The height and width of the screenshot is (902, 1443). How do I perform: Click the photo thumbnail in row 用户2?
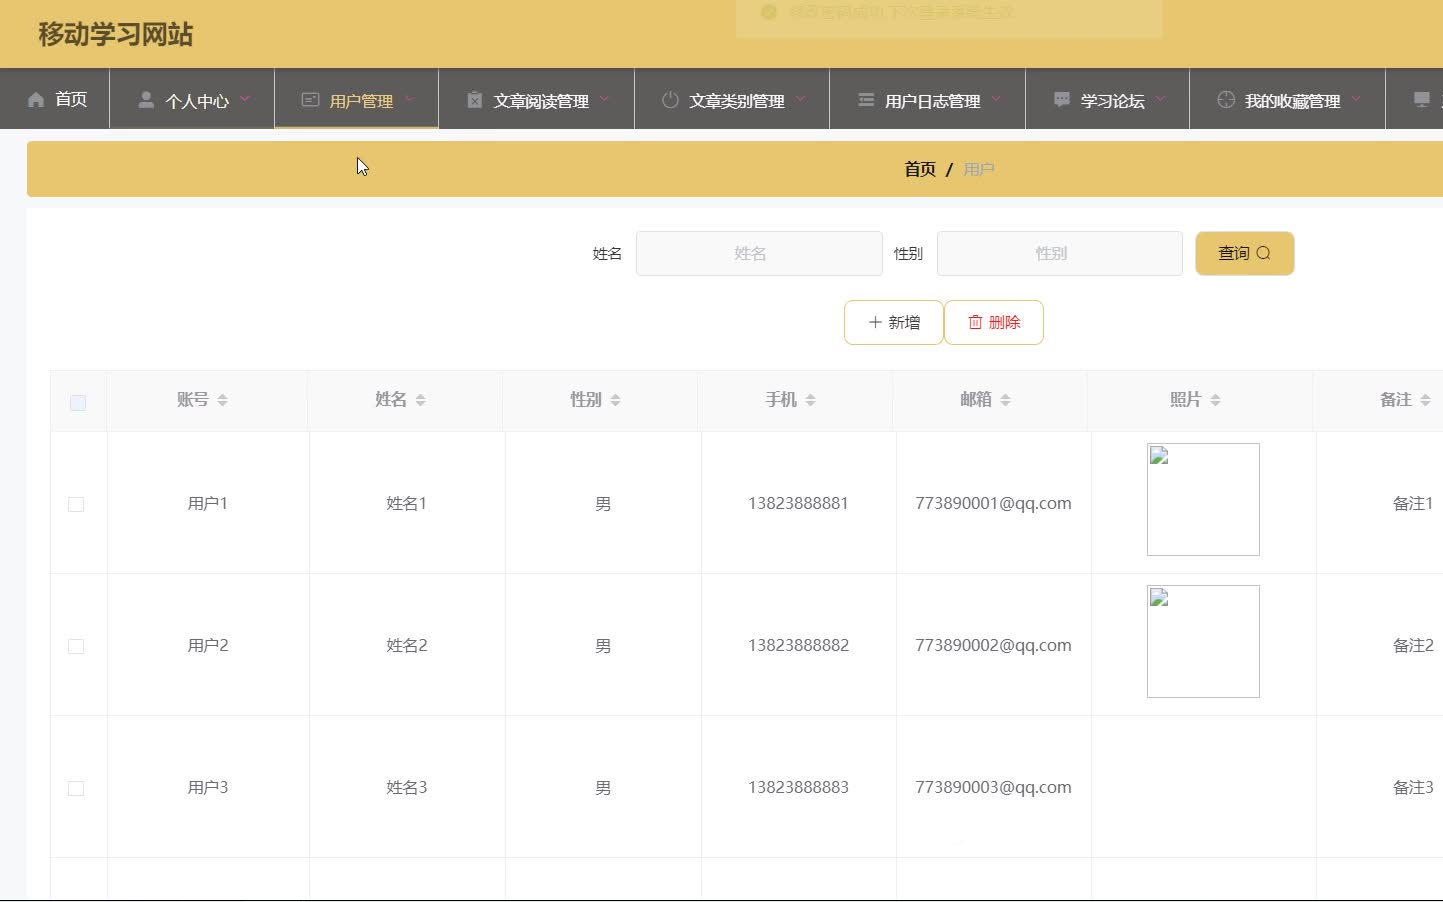point(1203,641)
